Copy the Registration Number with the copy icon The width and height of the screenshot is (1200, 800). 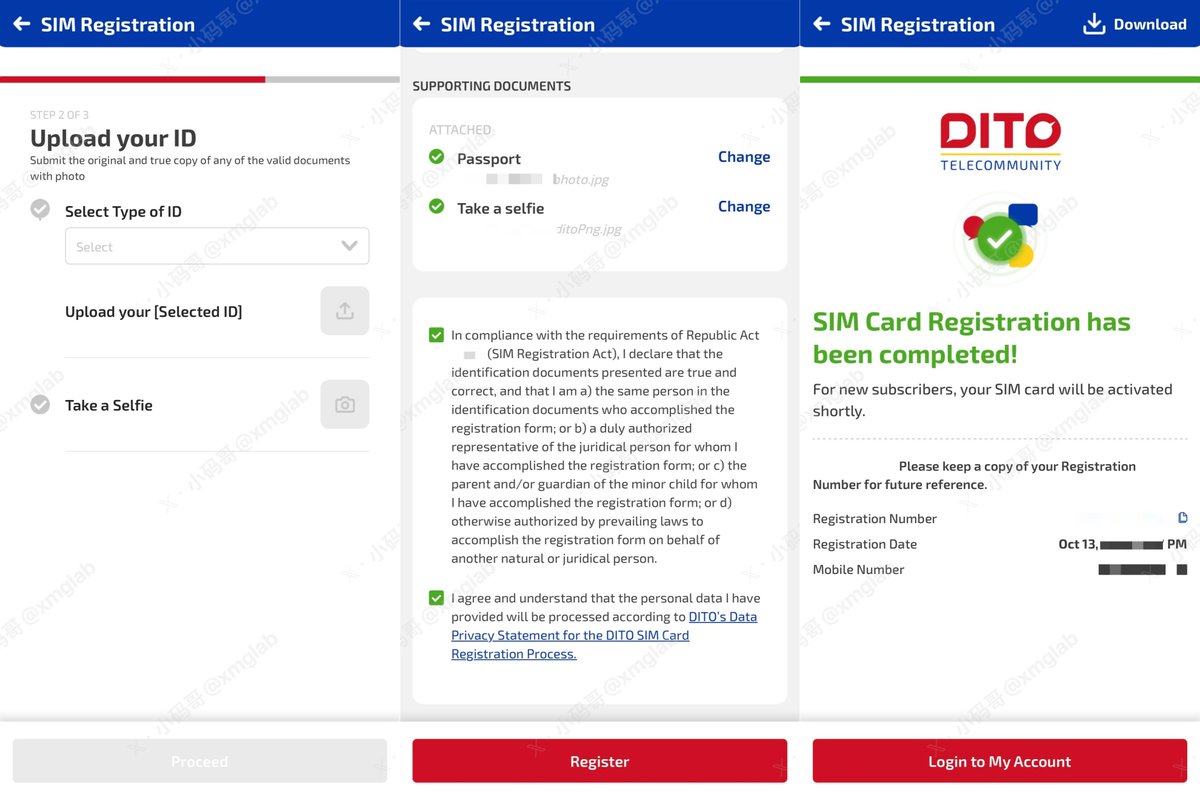click(1182, 518)
